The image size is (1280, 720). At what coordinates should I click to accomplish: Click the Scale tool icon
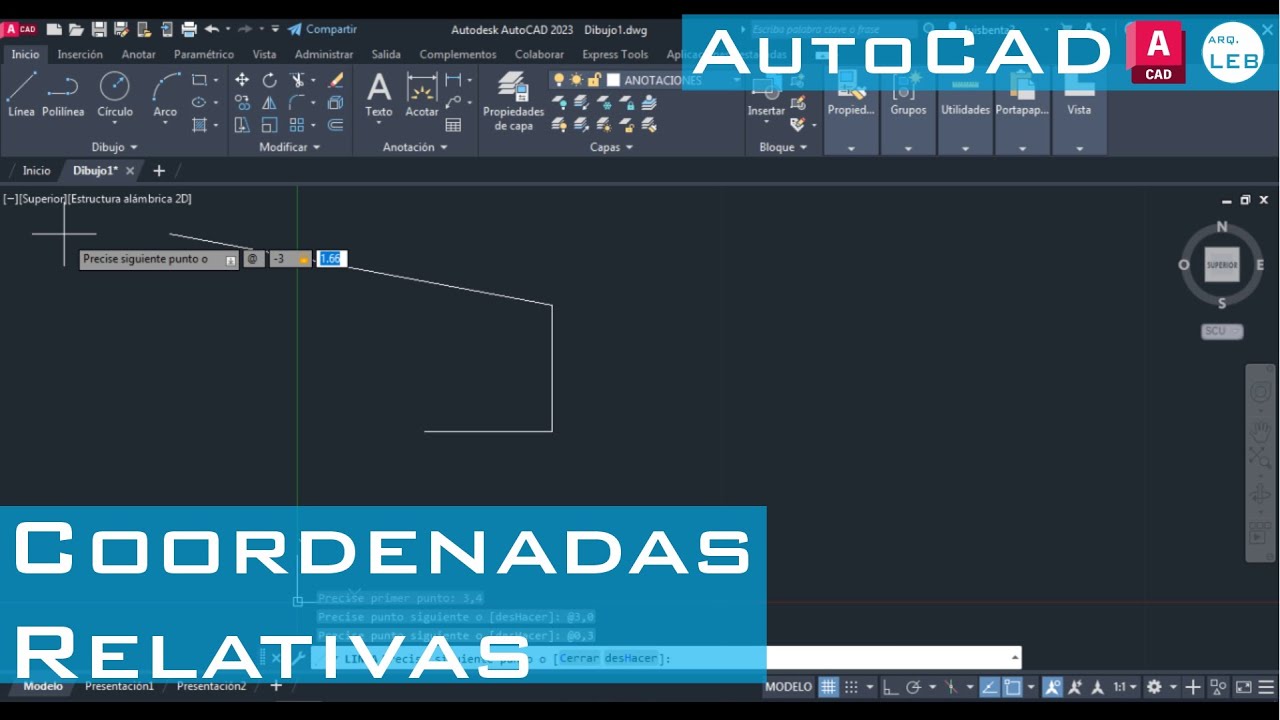[269, 125]
